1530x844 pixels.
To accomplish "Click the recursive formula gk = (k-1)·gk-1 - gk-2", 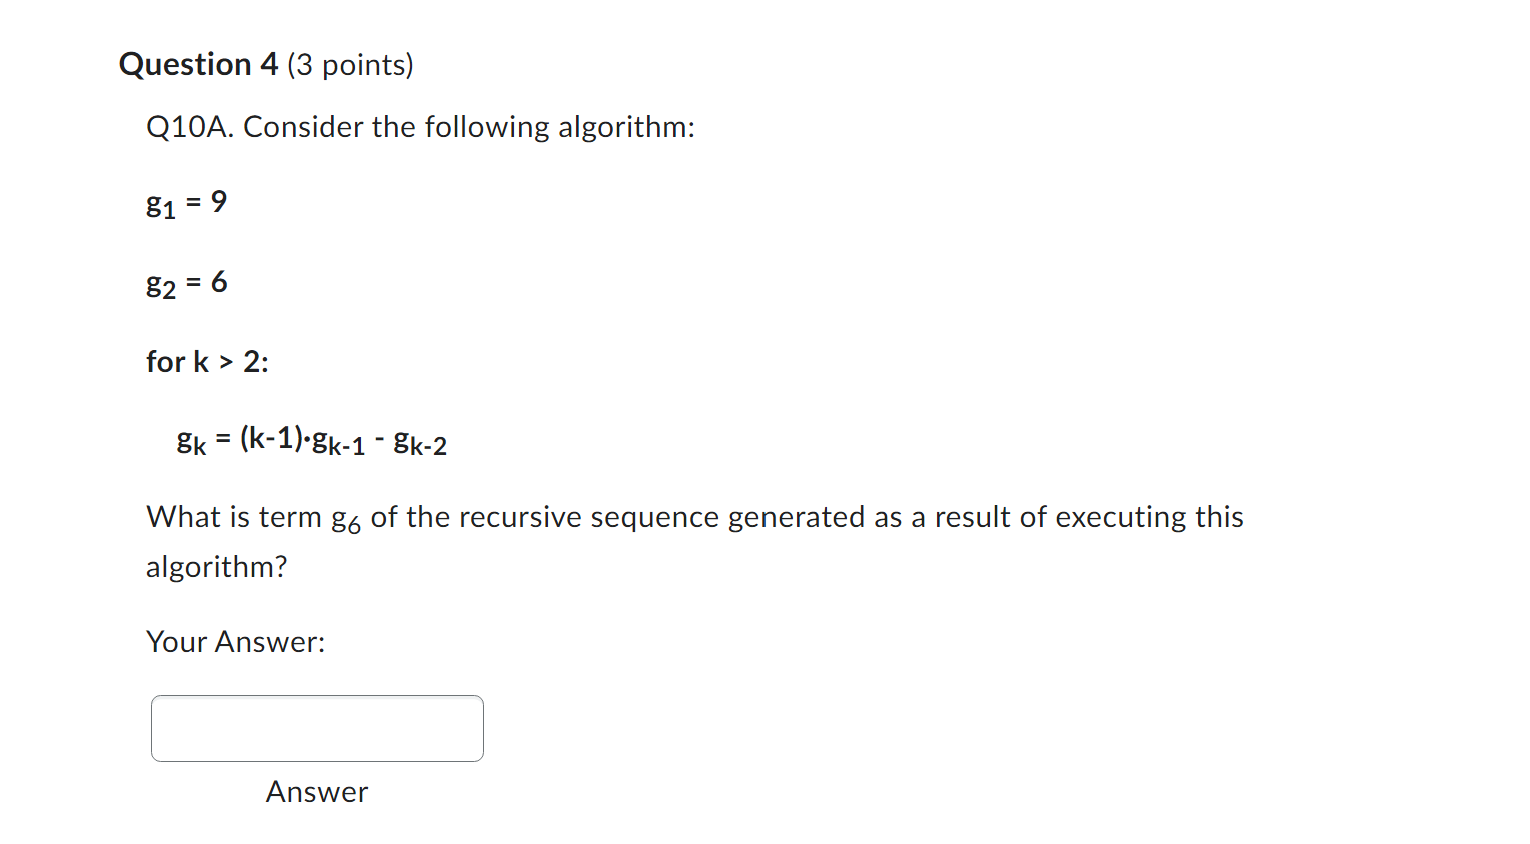I will point(312,440).
